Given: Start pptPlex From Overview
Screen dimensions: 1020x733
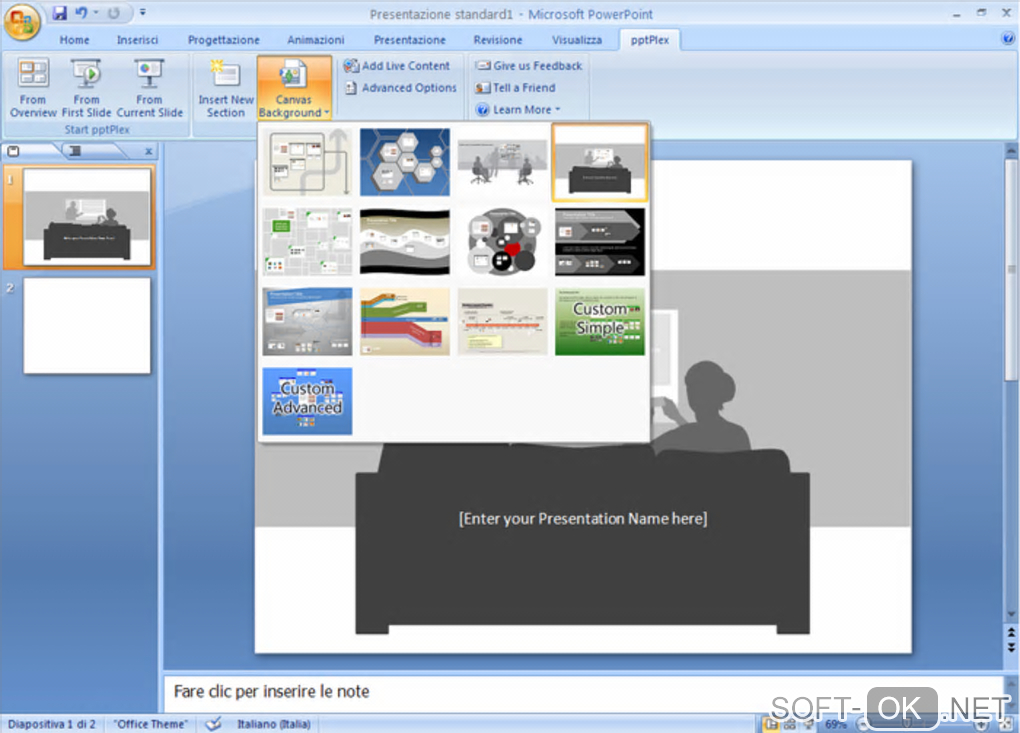Looking at the screenshot, I should 33,88.
